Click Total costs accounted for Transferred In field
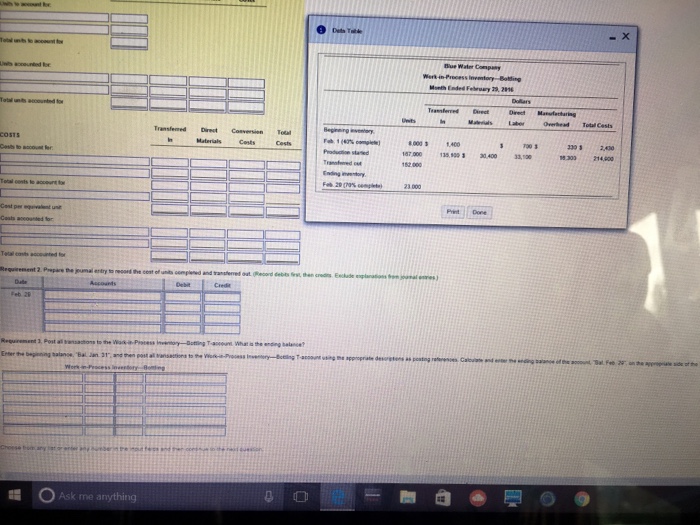The width and height of the screenshot is (700, 525). pos(169,256)
